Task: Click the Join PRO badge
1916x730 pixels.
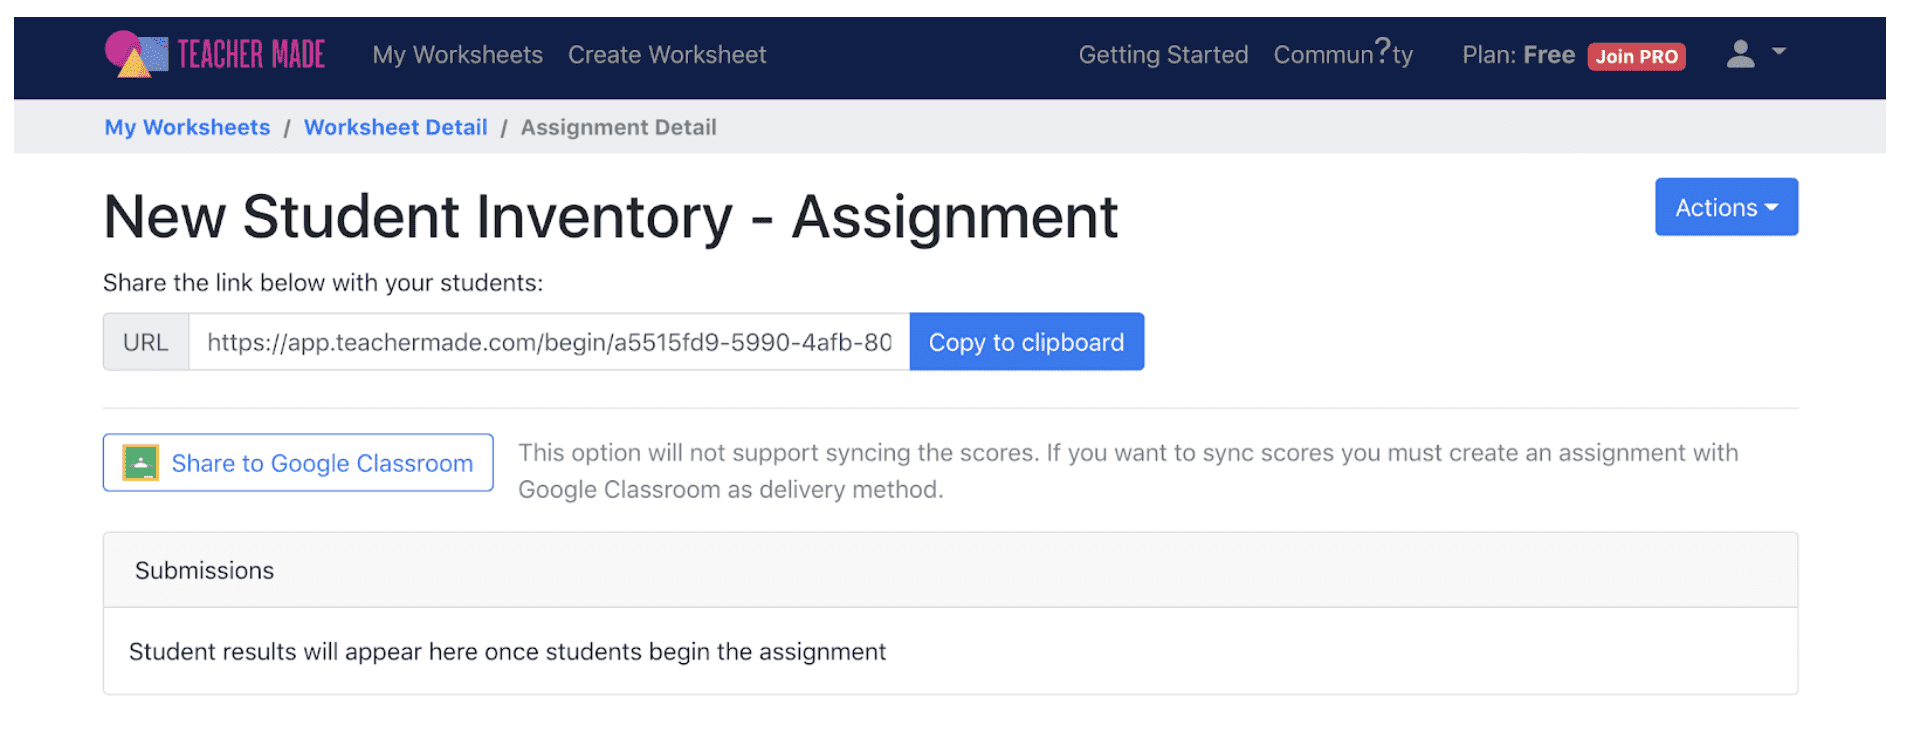Action: [x=1637, y=56]
